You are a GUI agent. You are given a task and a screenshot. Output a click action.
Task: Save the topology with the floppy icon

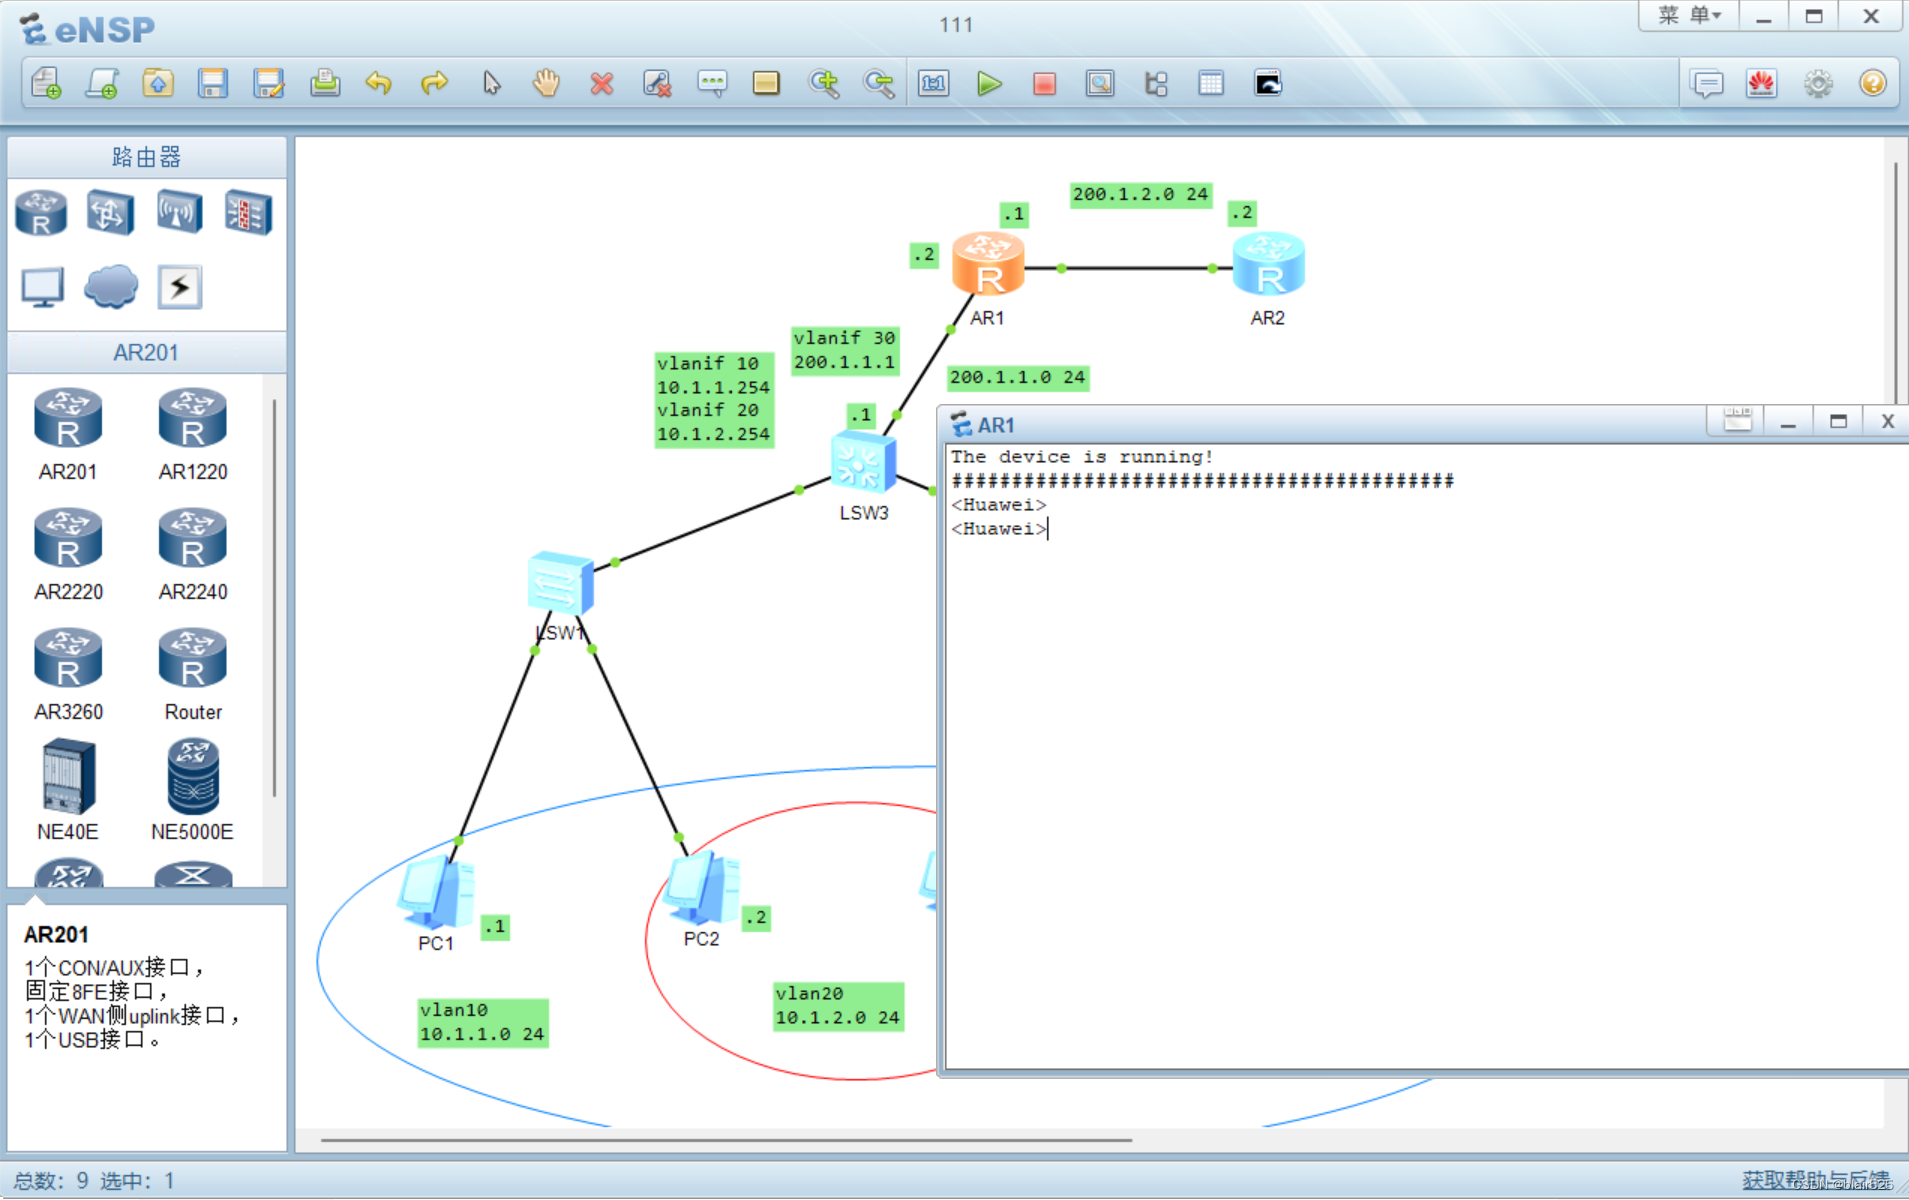pos(213,84)
